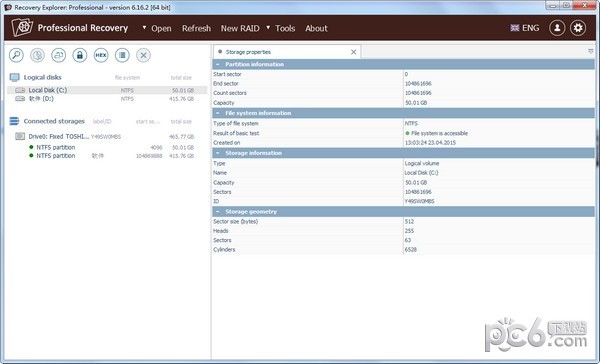The height and width of the screenshot is (364, 600).
Task: Click the Start sector value 0
Action: click(406, 74)
